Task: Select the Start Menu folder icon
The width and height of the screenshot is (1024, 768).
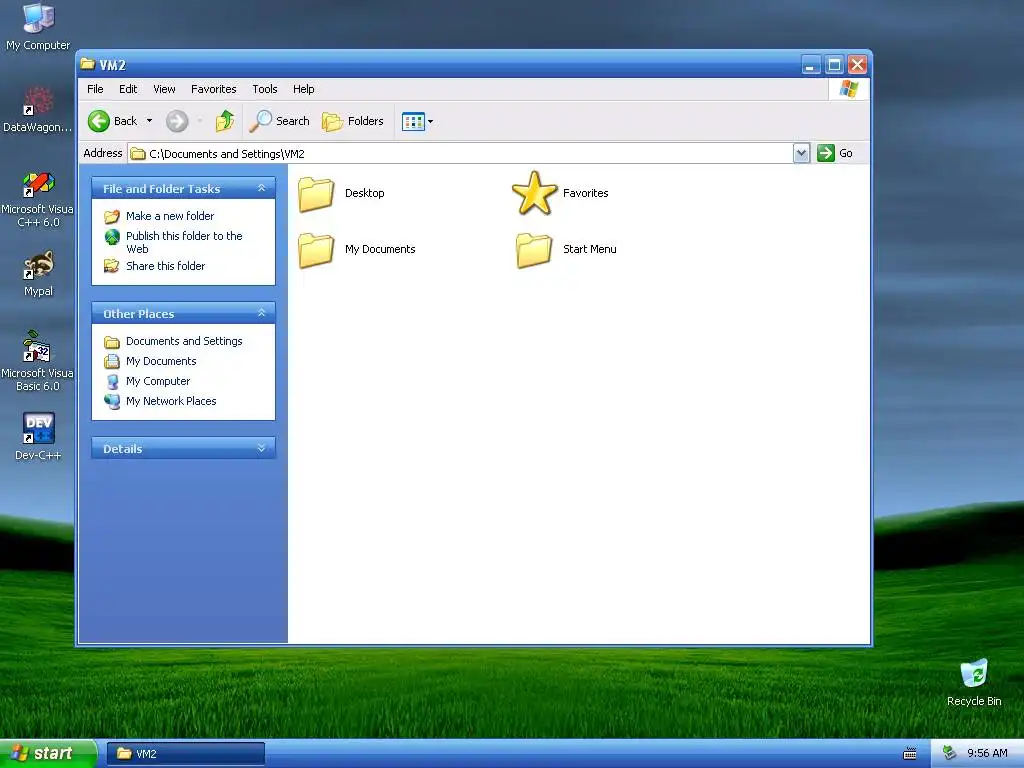Action: click(x=534, y=250)
